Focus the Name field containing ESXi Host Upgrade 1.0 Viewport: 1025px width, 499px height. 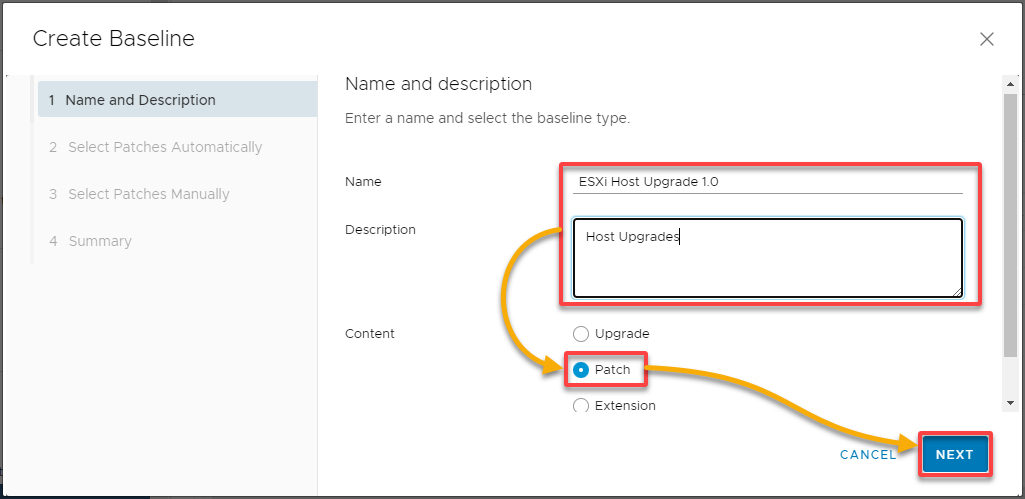[767, 182]
